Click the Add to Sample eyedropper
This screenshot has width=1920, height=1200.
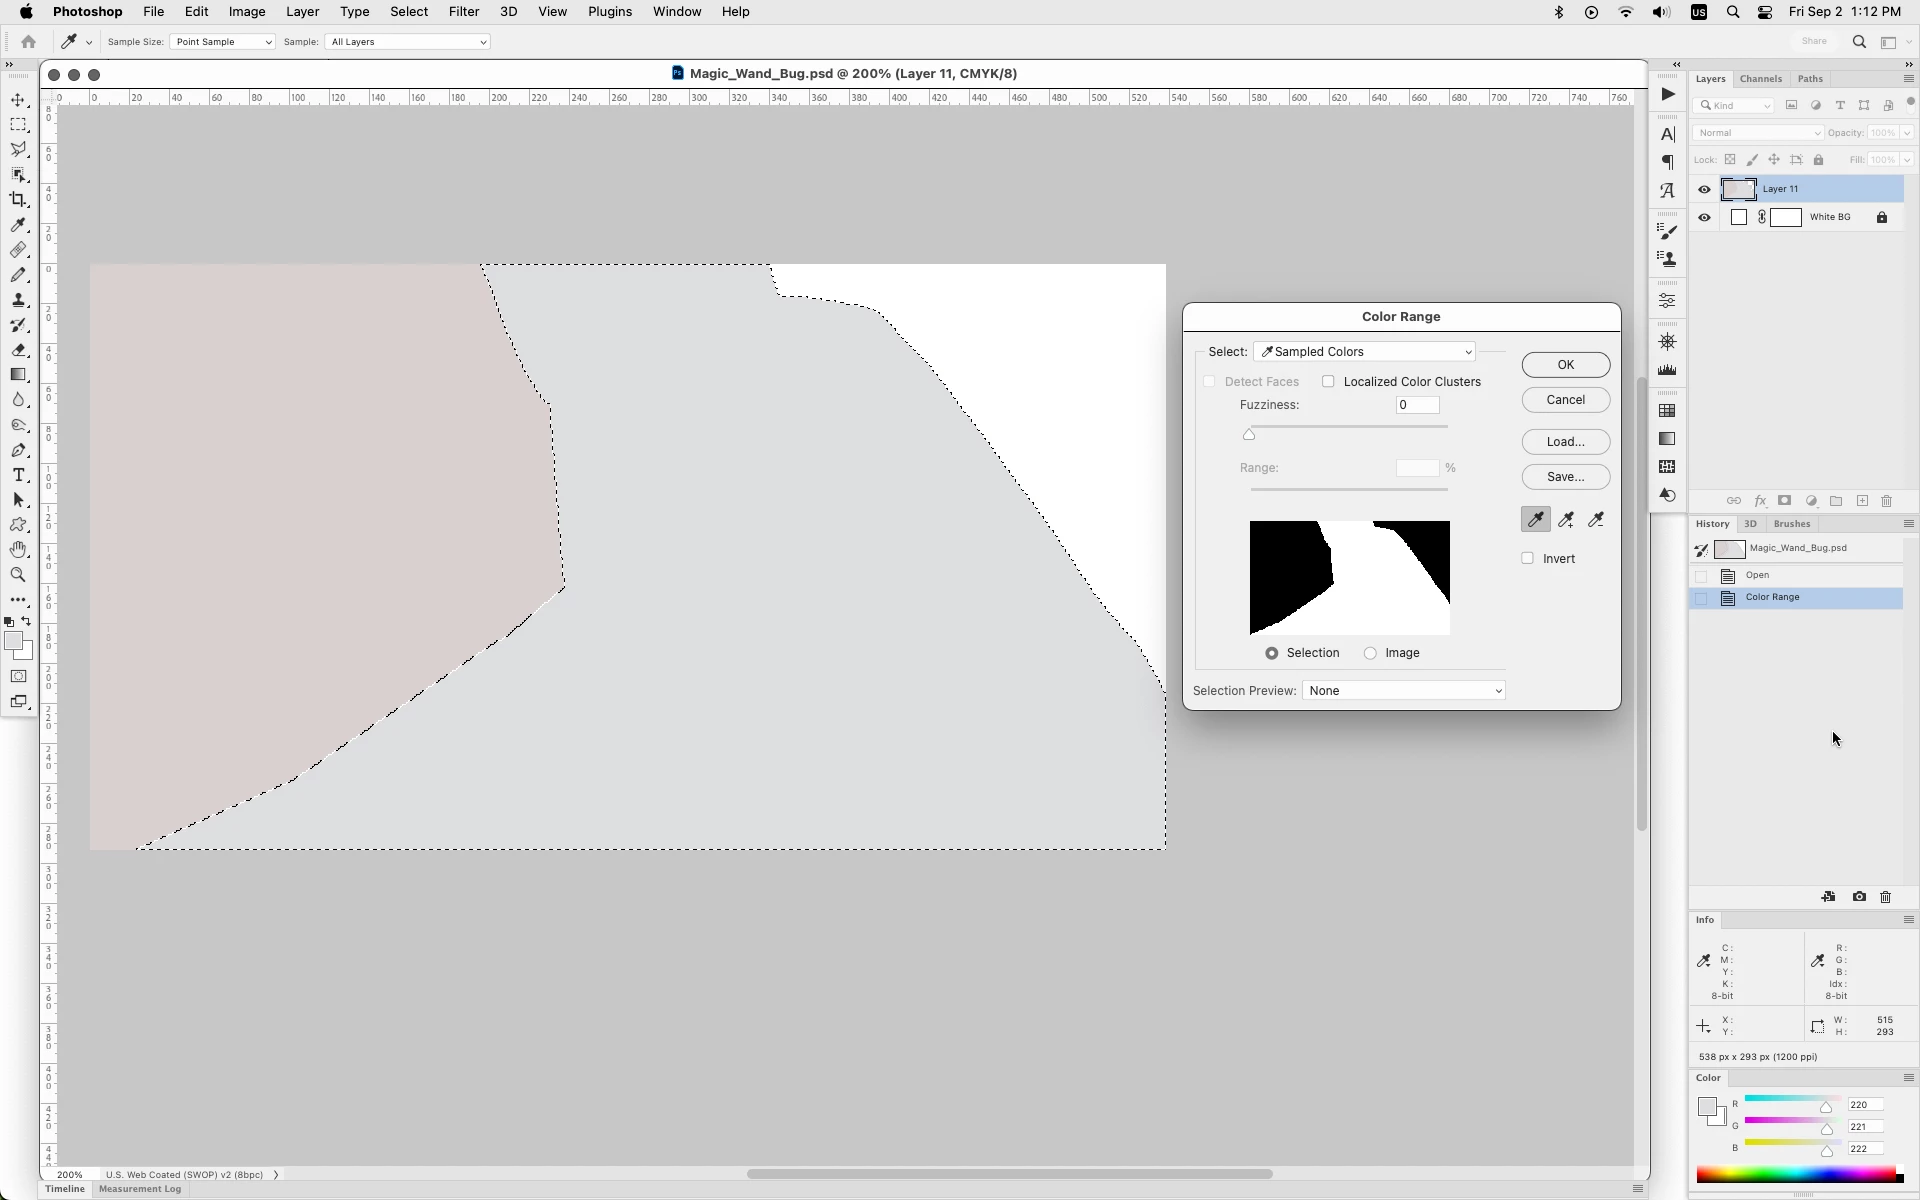1566,519
